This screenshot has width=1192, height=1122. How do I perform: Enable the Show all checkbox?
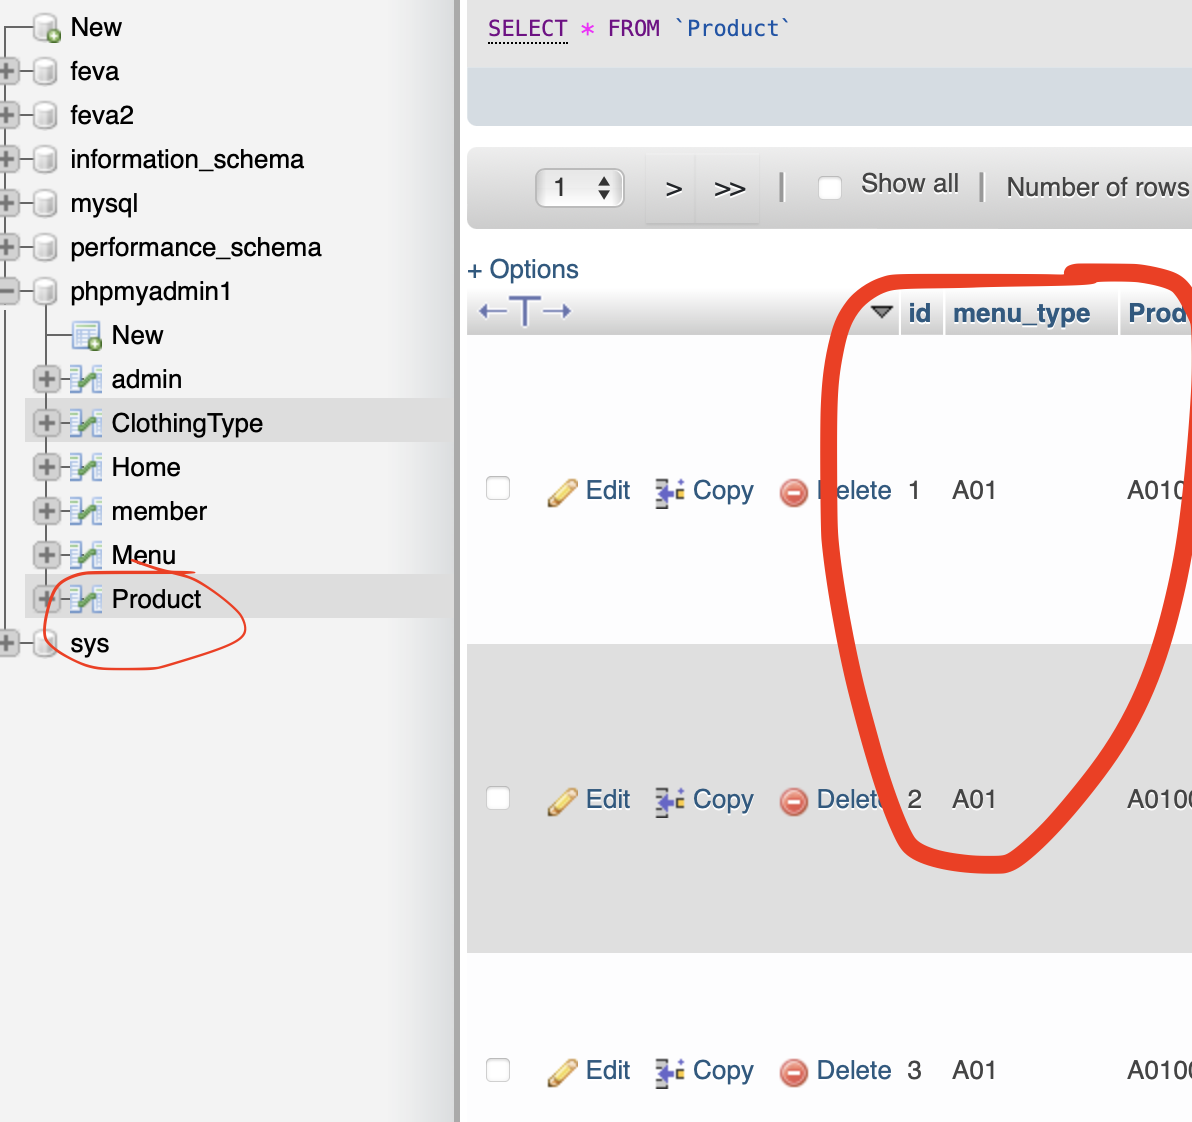pos(829,187)
